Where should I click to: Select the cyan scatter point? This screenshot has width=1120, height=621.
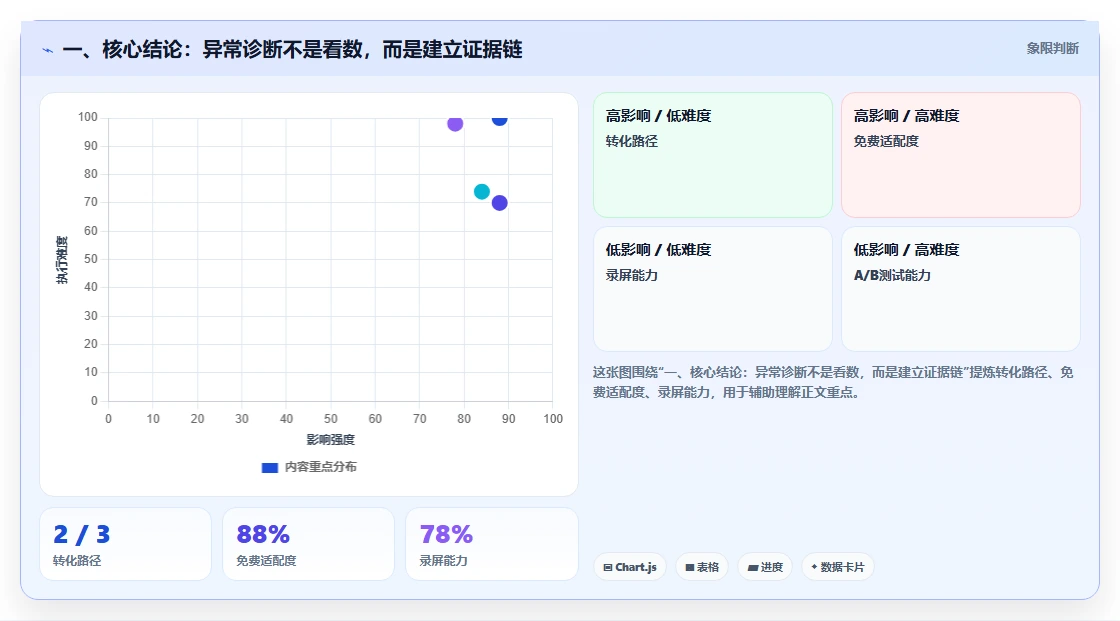pyautogui.click(x=482, y=192)
